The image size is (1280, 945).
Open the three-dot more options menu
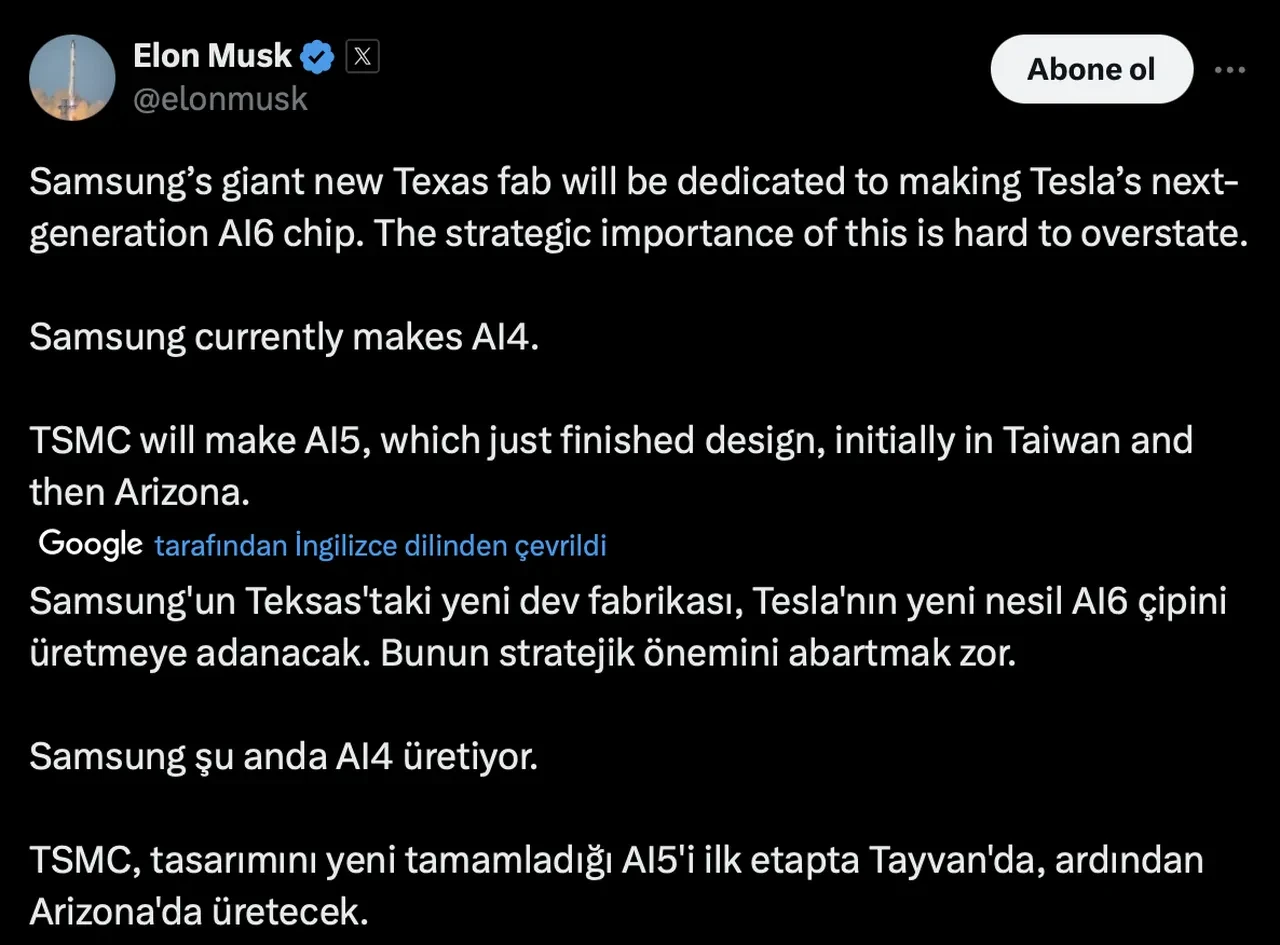[x=1229, y=70]
